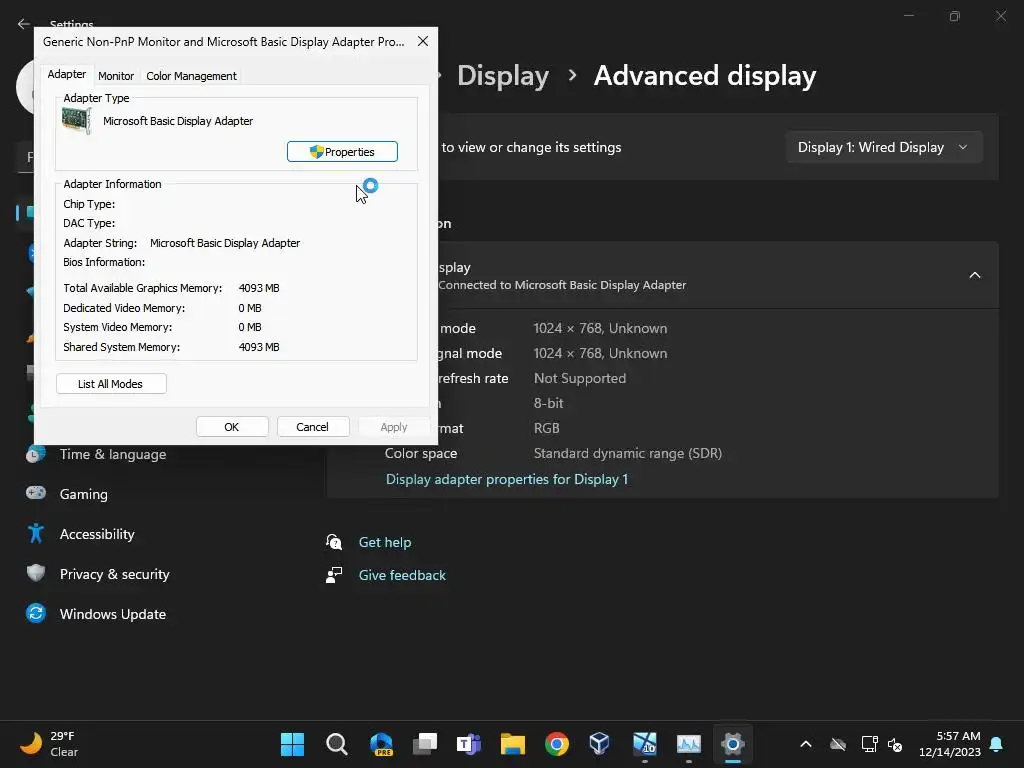Open the Display 1: Wired Display dropdown
This screenshot has height=768, width=1024.
click(884, 147)
